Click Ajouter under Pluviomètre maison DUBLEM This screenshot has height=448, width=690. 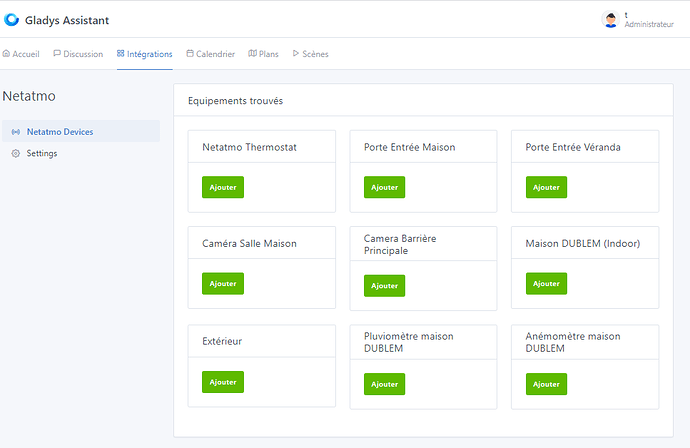(385, 384)
